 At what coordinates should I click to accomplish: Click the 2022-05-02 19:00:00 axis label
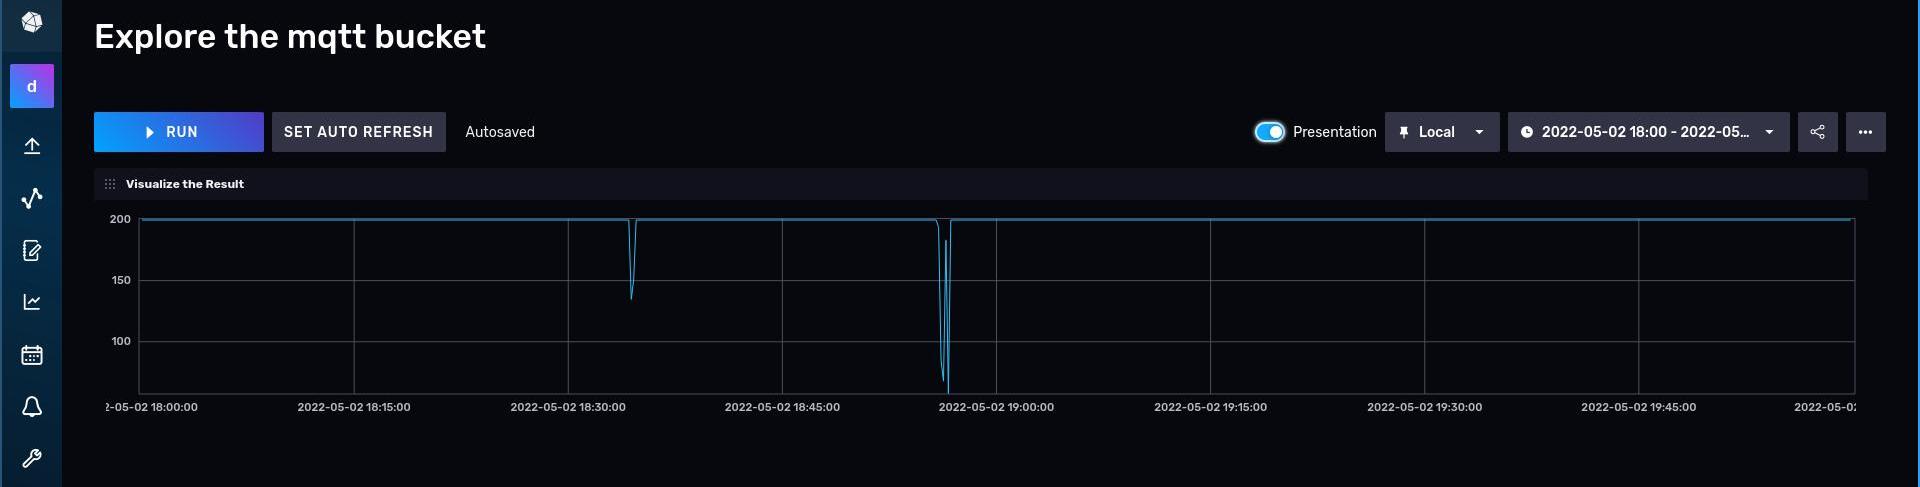pos(996,407)
